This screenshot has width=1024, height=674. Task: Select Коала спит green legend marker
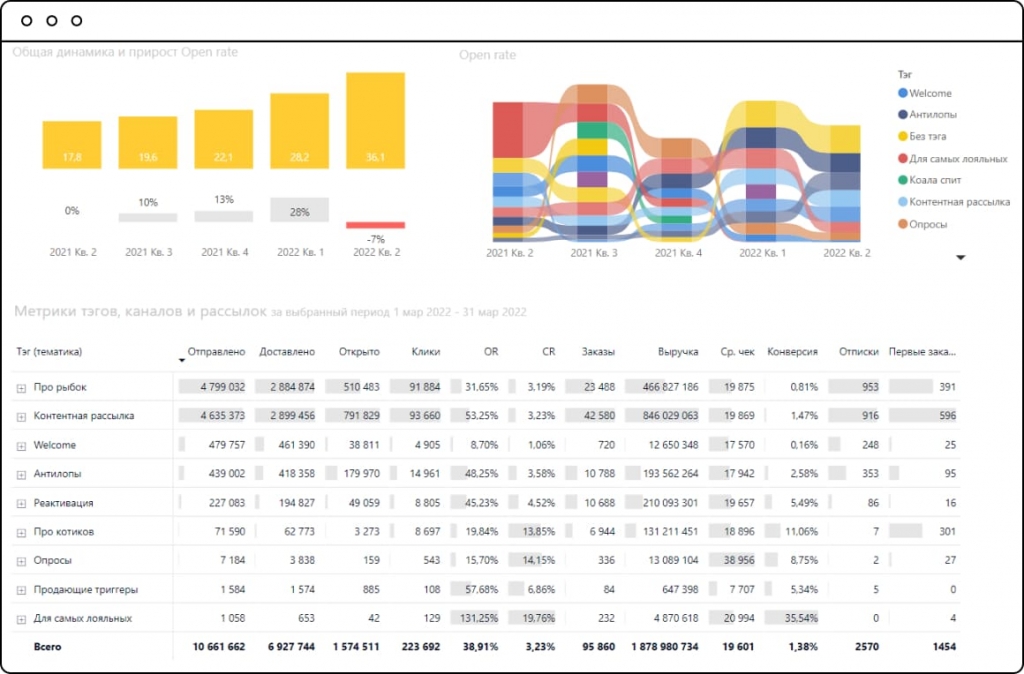[903, 180]
